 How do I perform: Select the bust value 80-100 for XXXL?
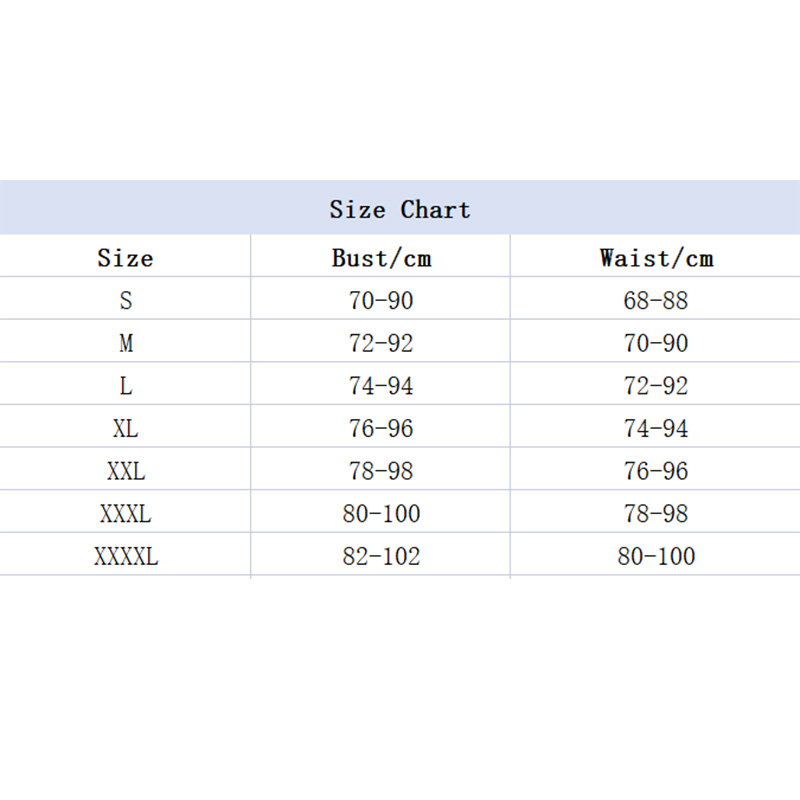(381, 514)
